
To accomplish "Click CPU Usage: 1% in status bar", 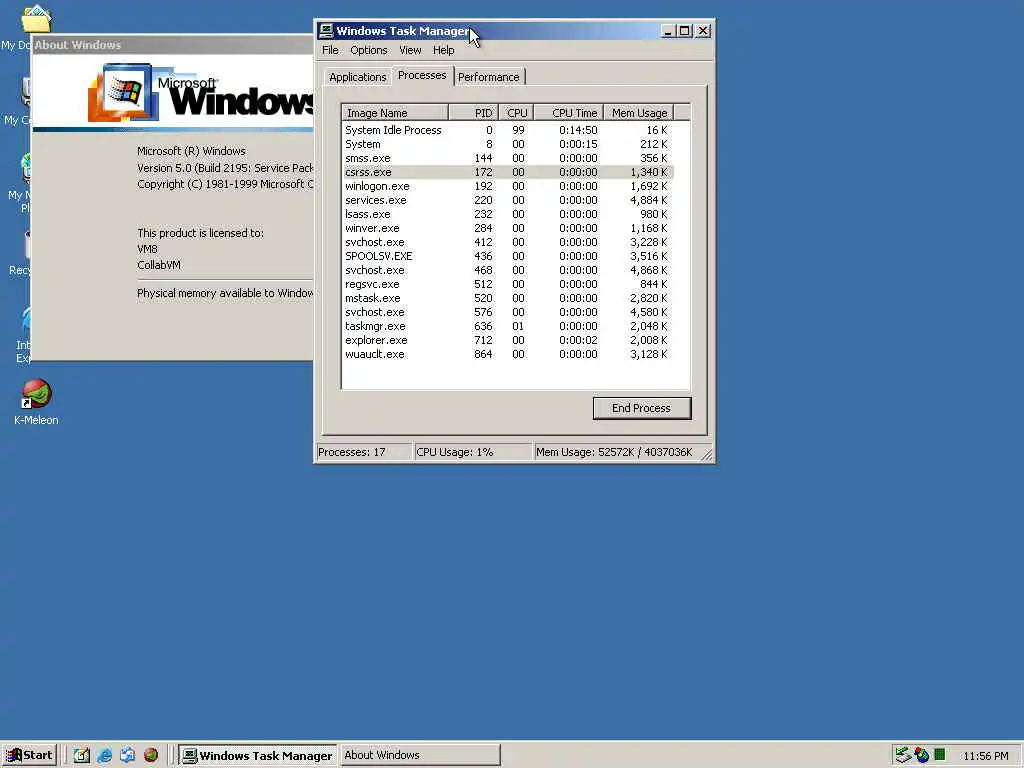I will [473, 452].
